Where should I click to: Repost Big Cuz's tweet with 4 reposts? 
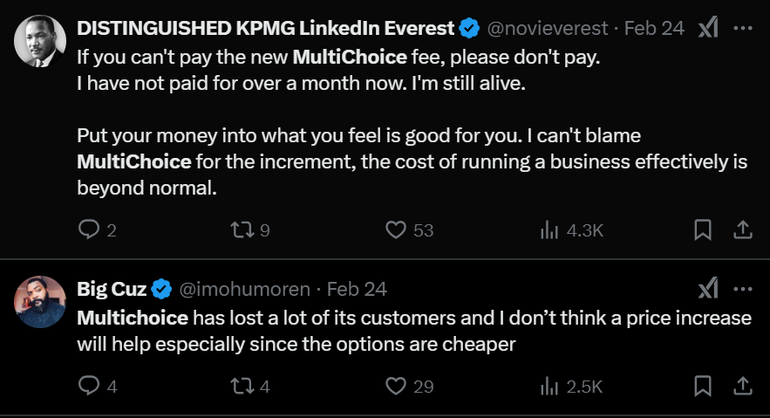point(240,385)
